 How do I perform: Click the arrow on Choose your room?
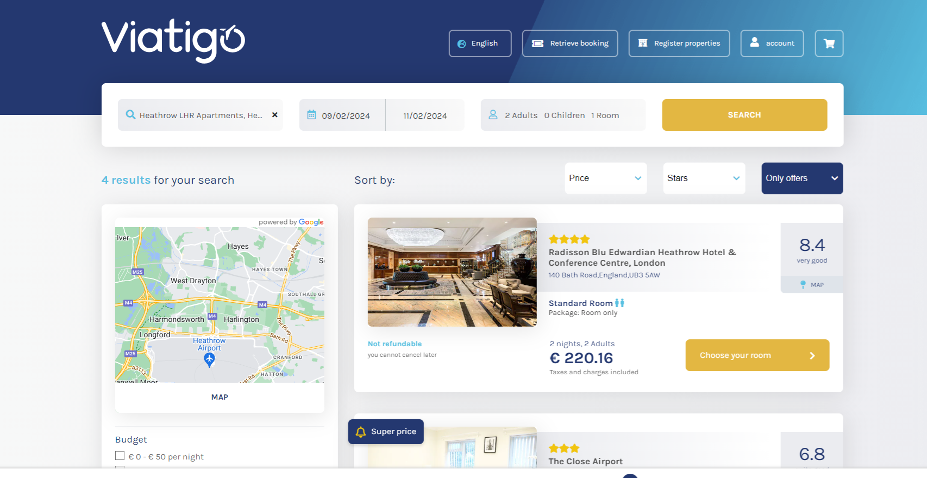(x=812, y=356)
